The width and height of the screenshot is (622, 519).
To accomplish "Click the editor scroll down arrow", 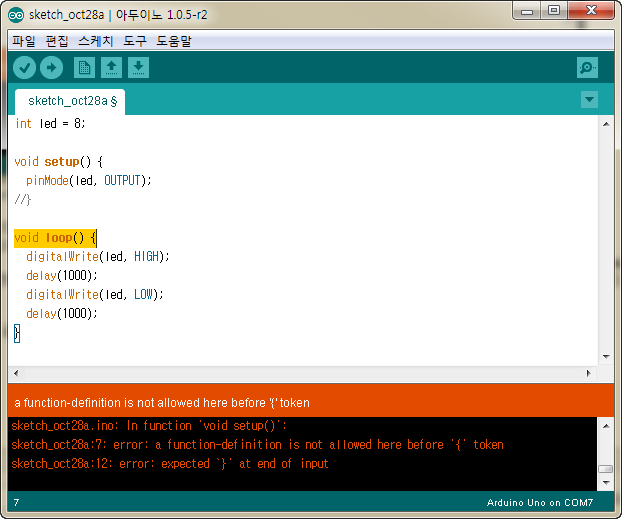I will (606, 356).
